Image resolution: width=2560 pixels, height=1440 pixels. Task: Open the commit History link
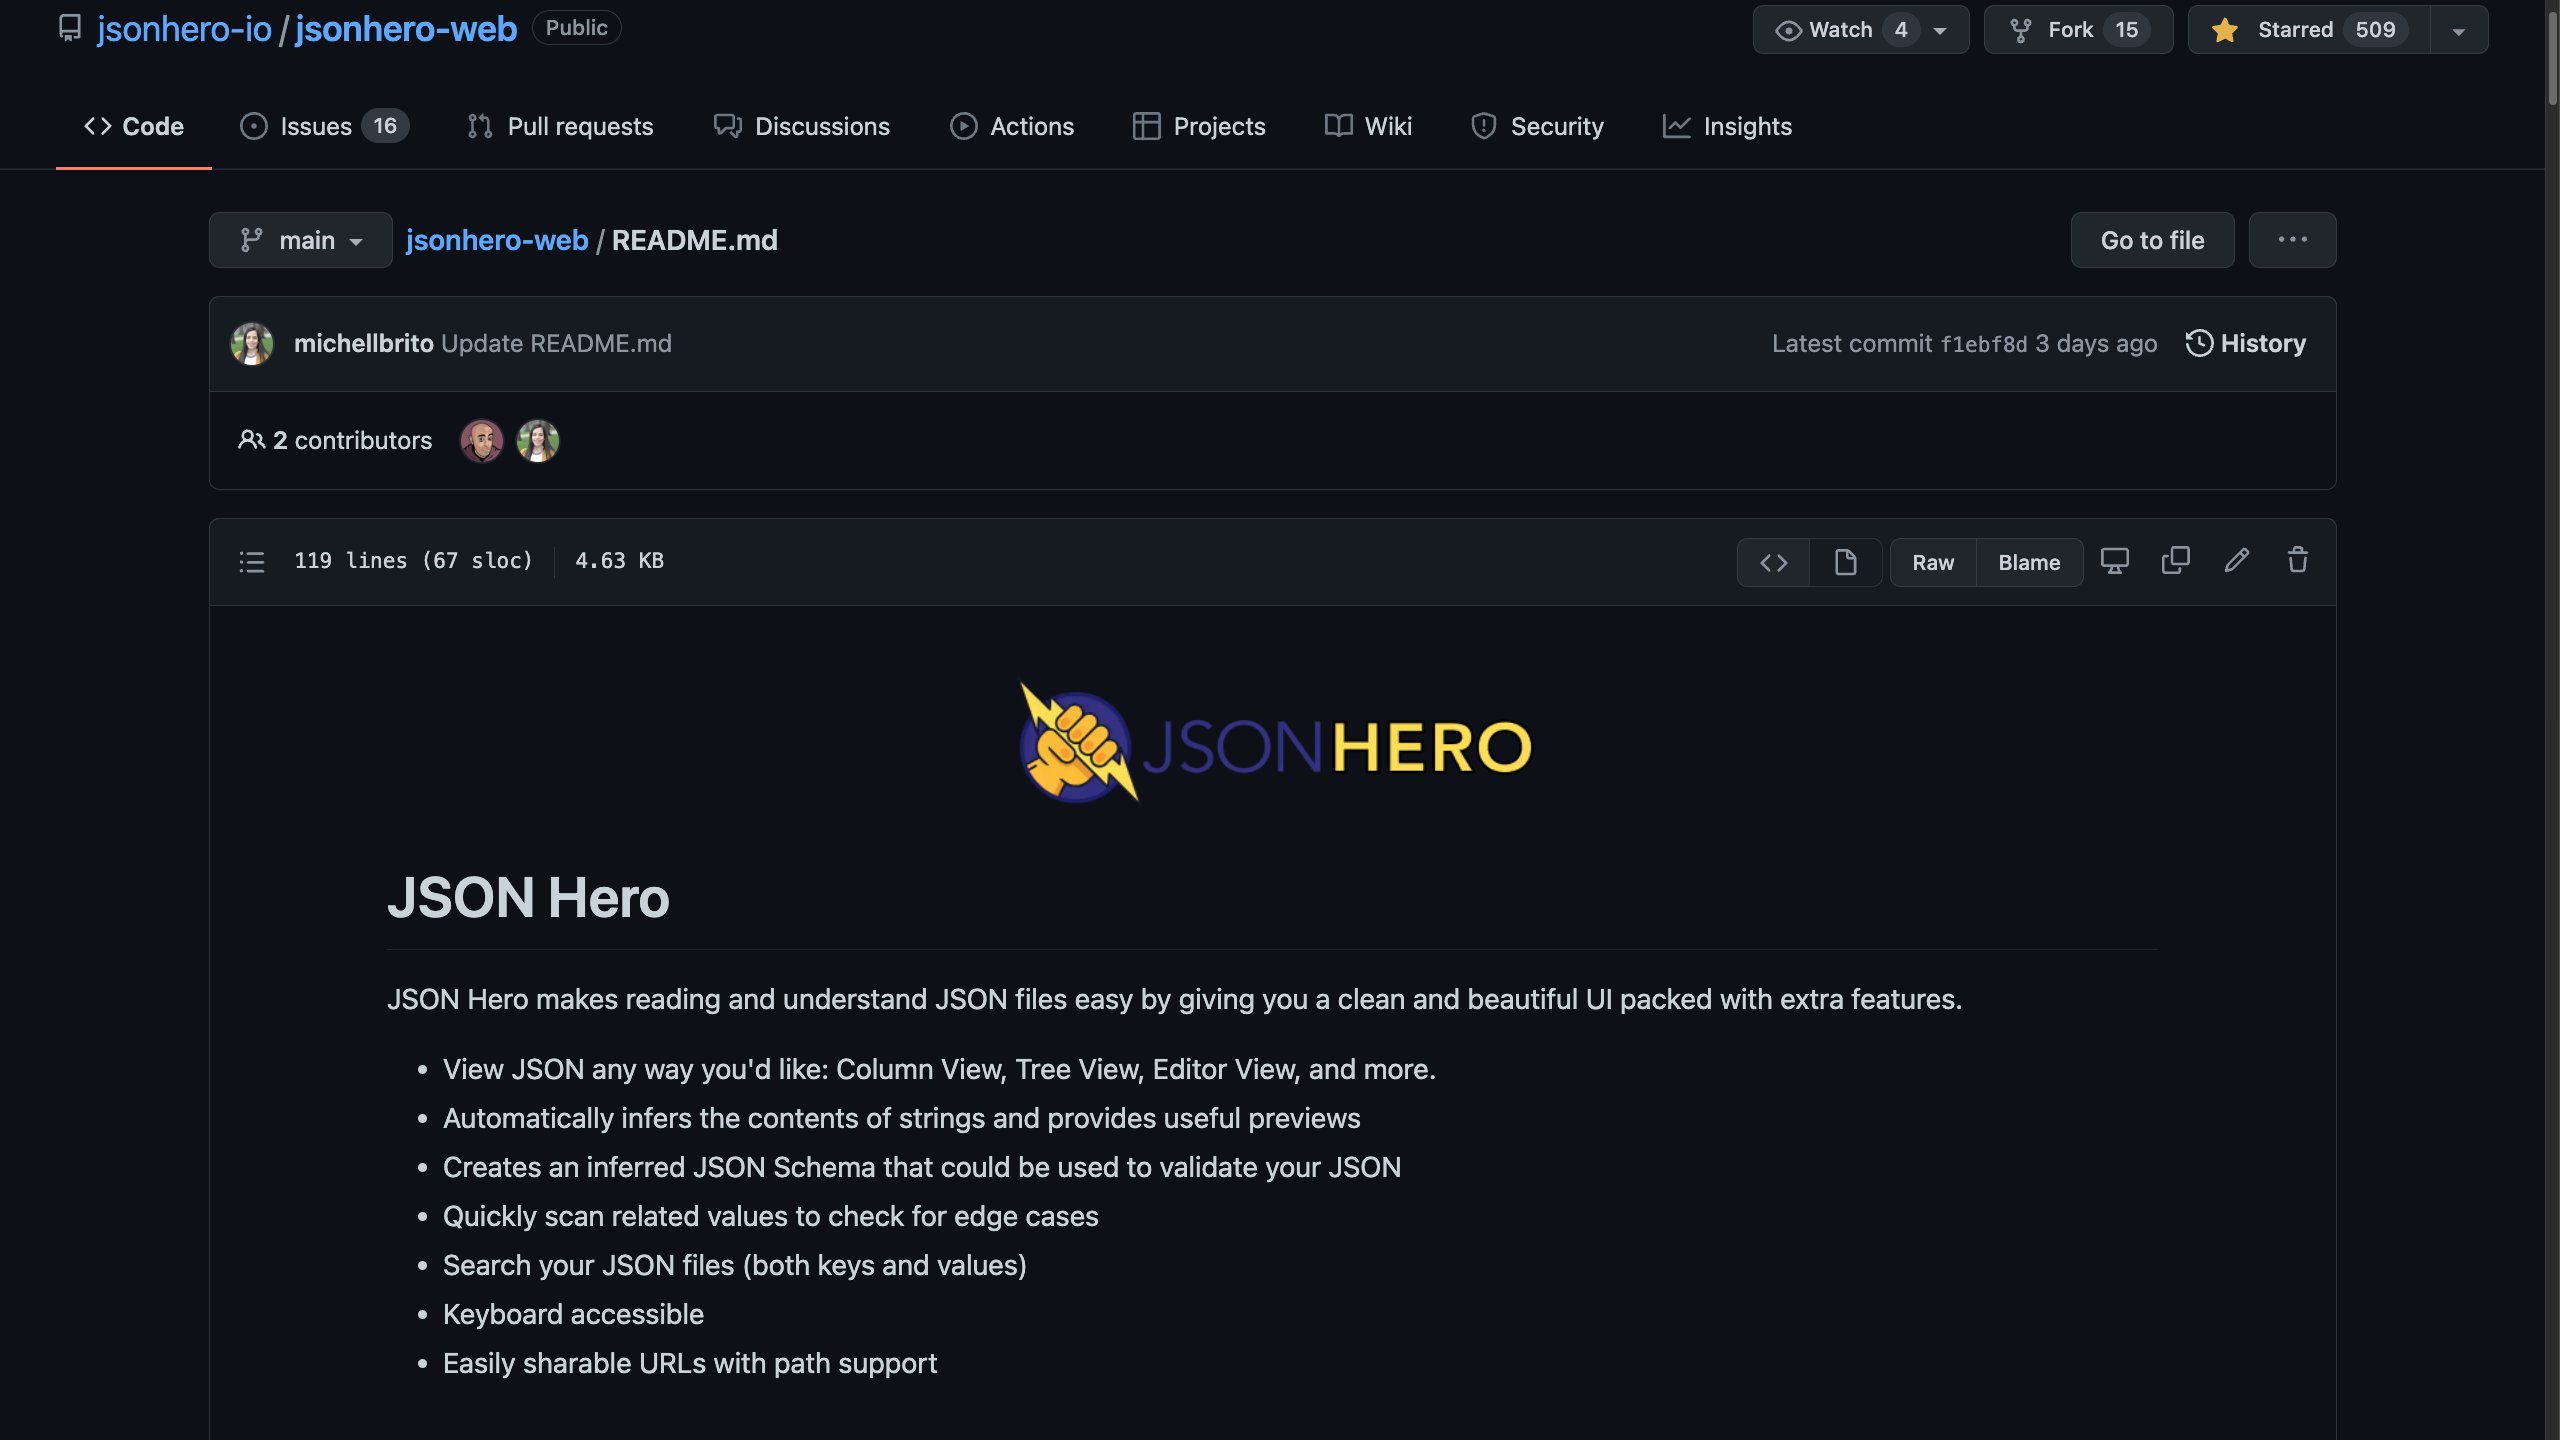(x=2246, y=344)
